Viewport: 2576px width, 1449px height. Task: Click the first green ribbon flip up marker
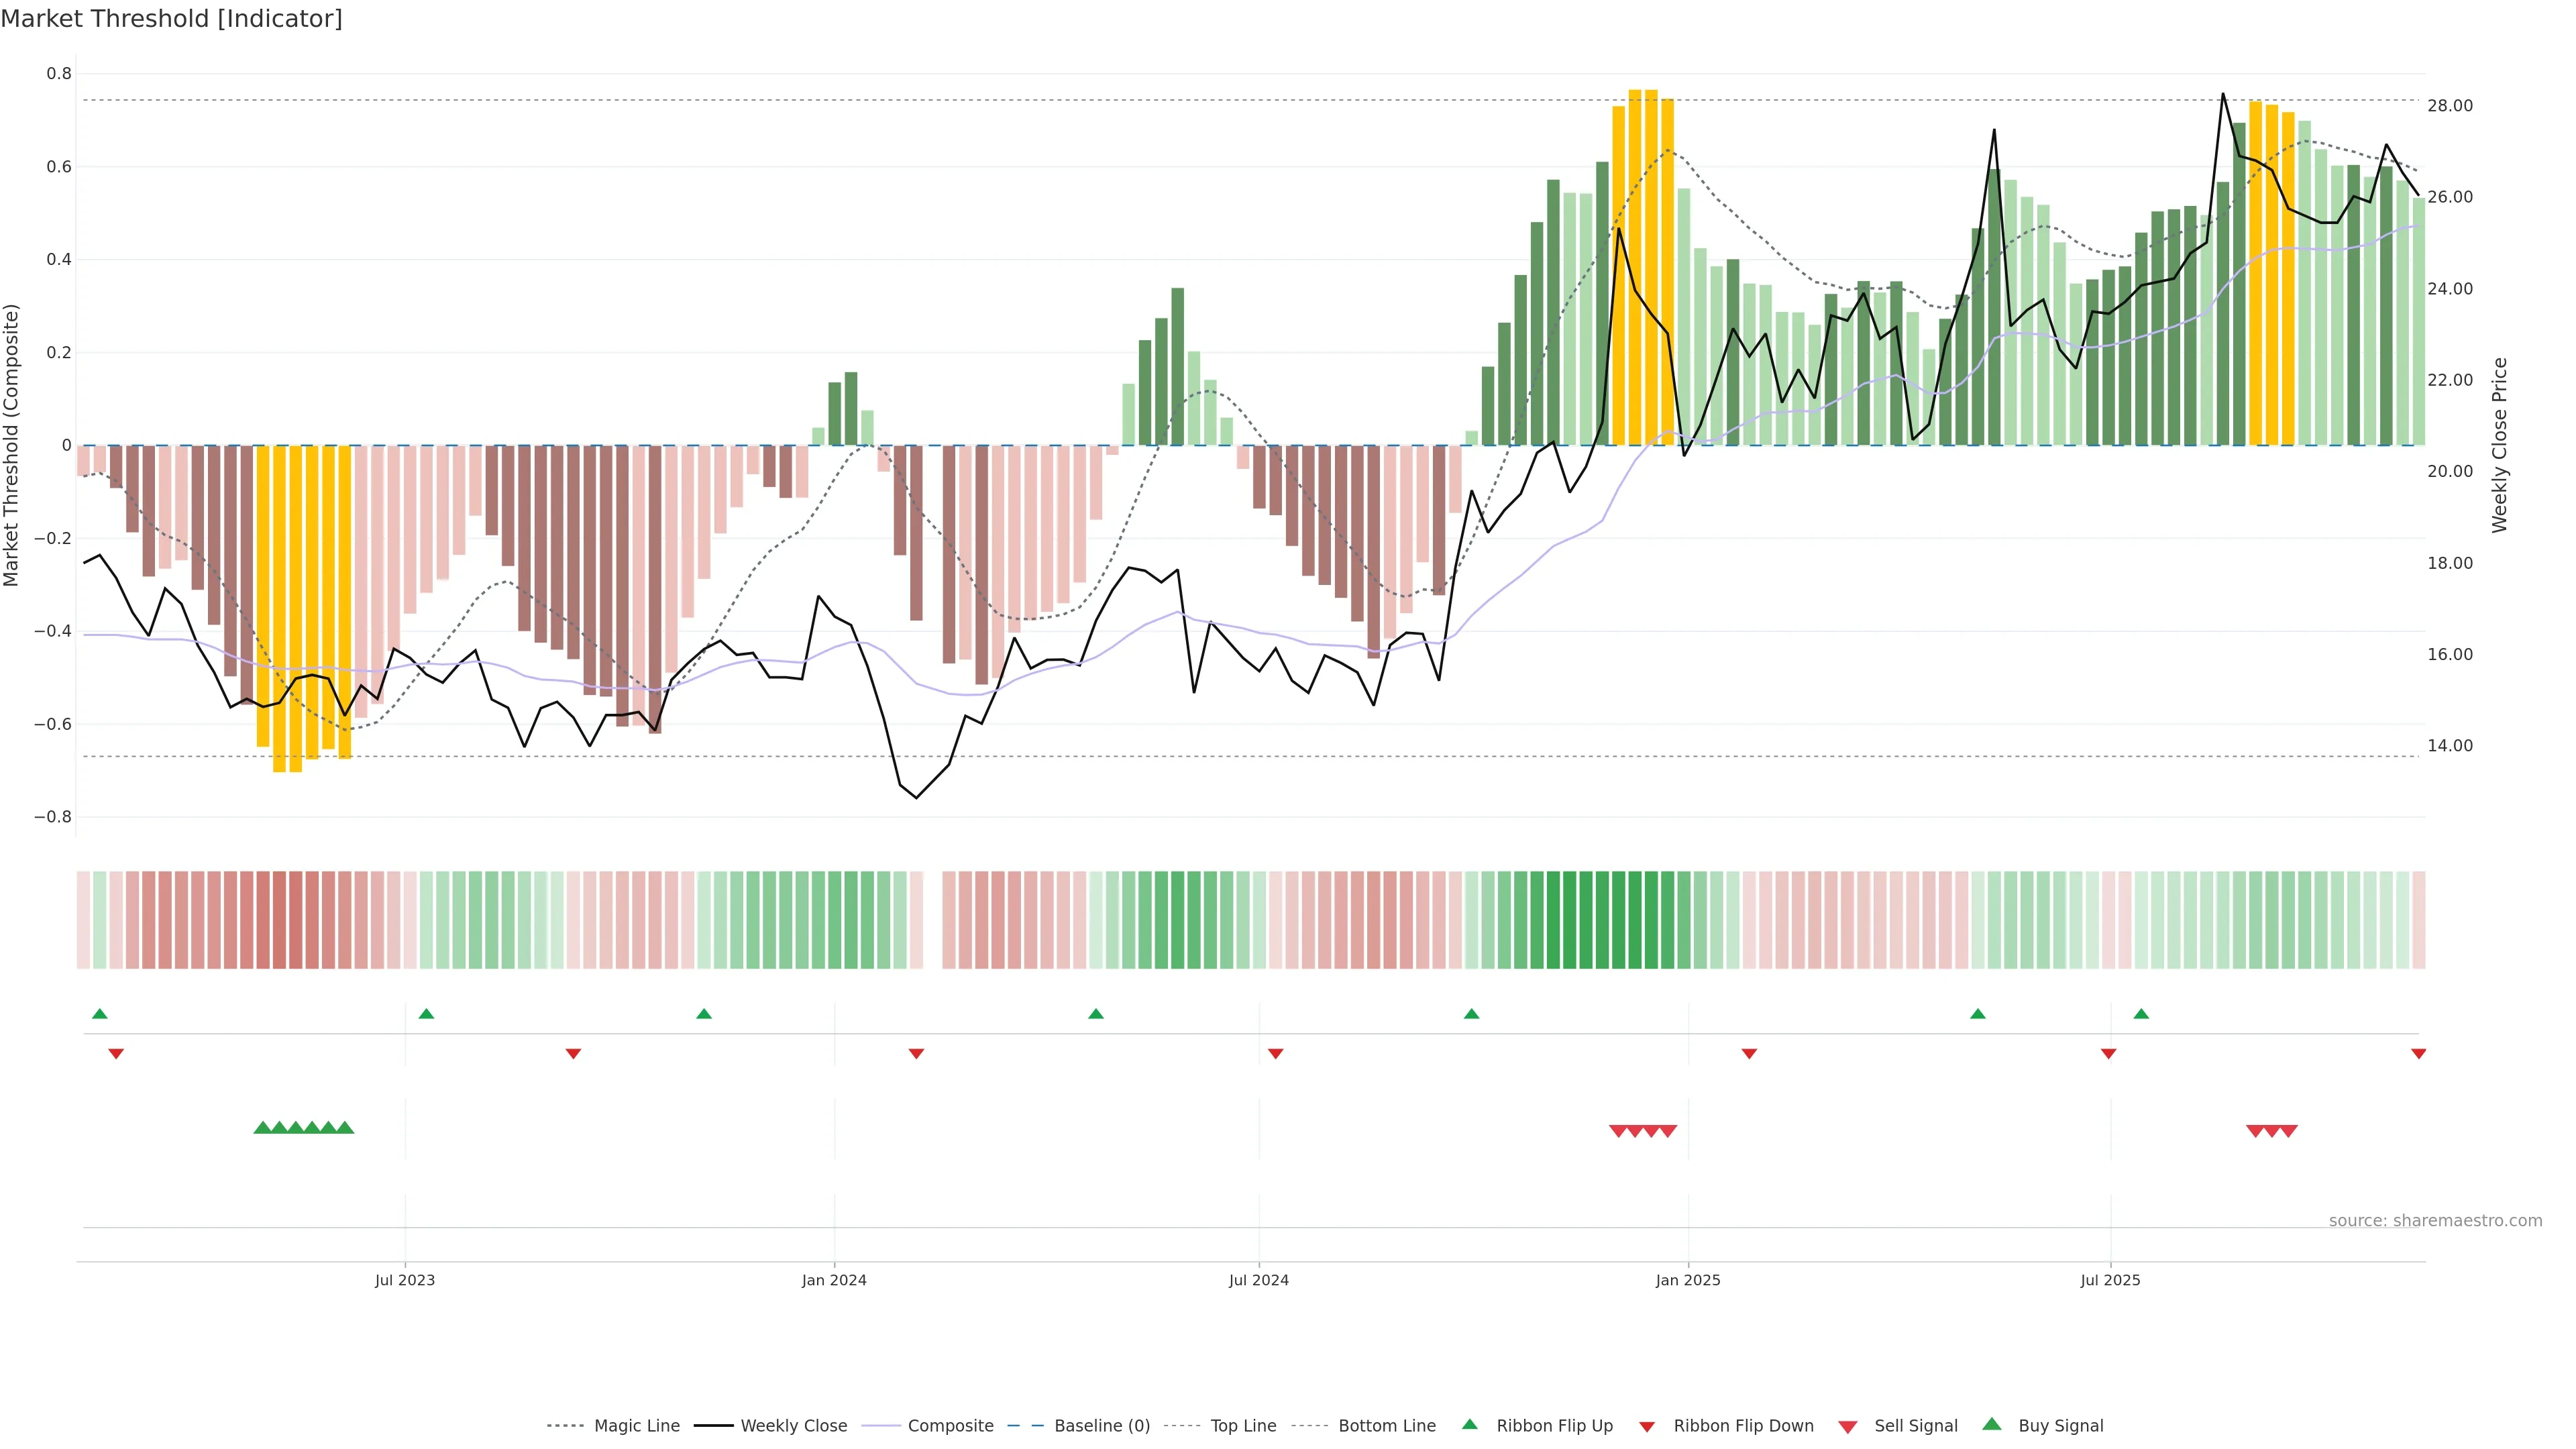pos(99,1014)
